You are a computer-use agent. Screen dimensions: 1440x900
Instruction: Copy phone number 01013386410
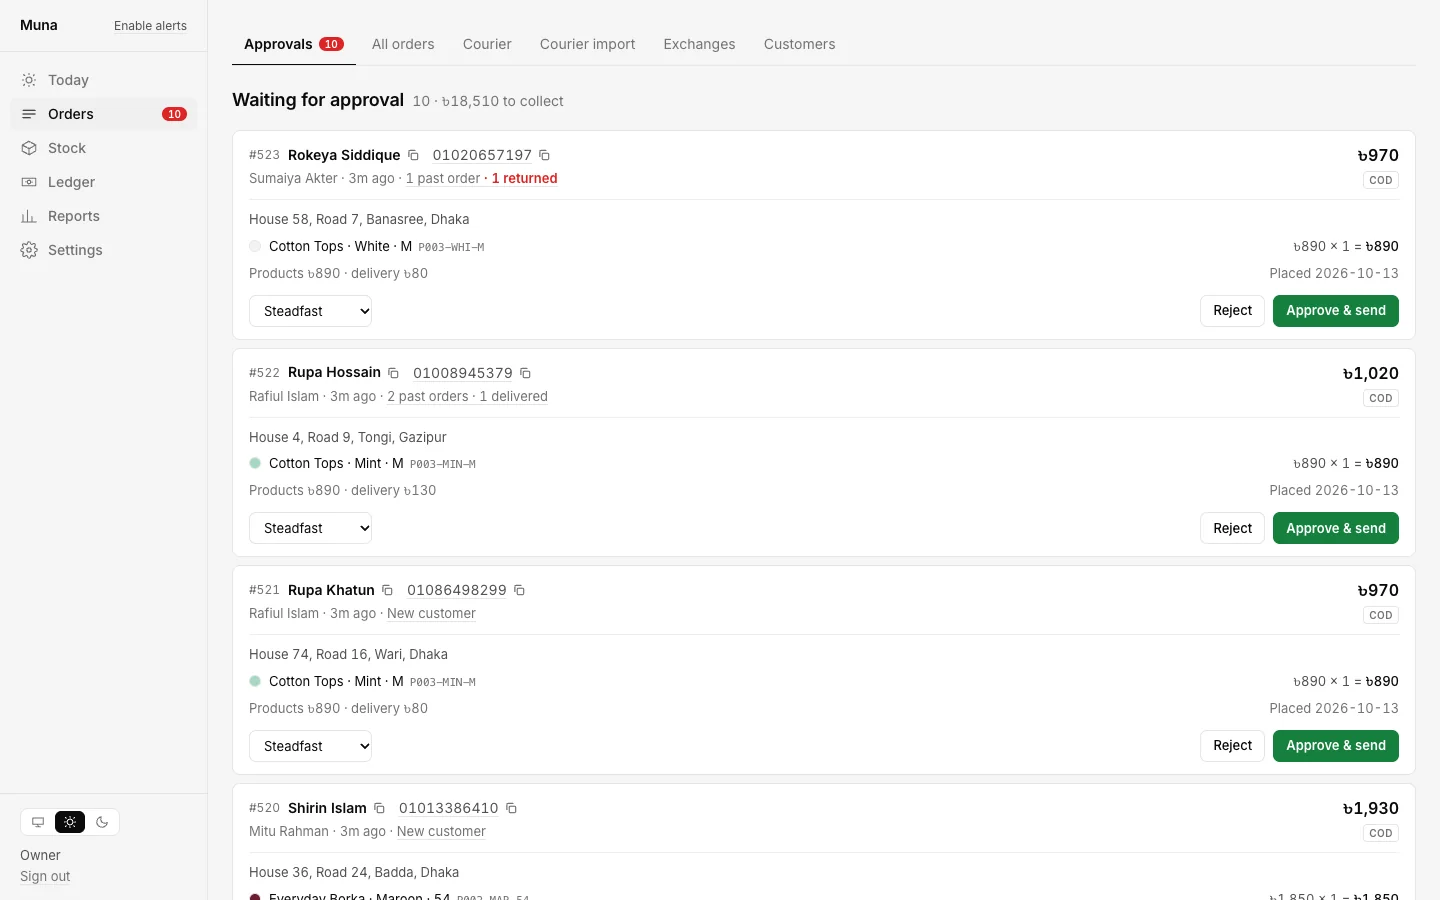[x=511, y=808]
